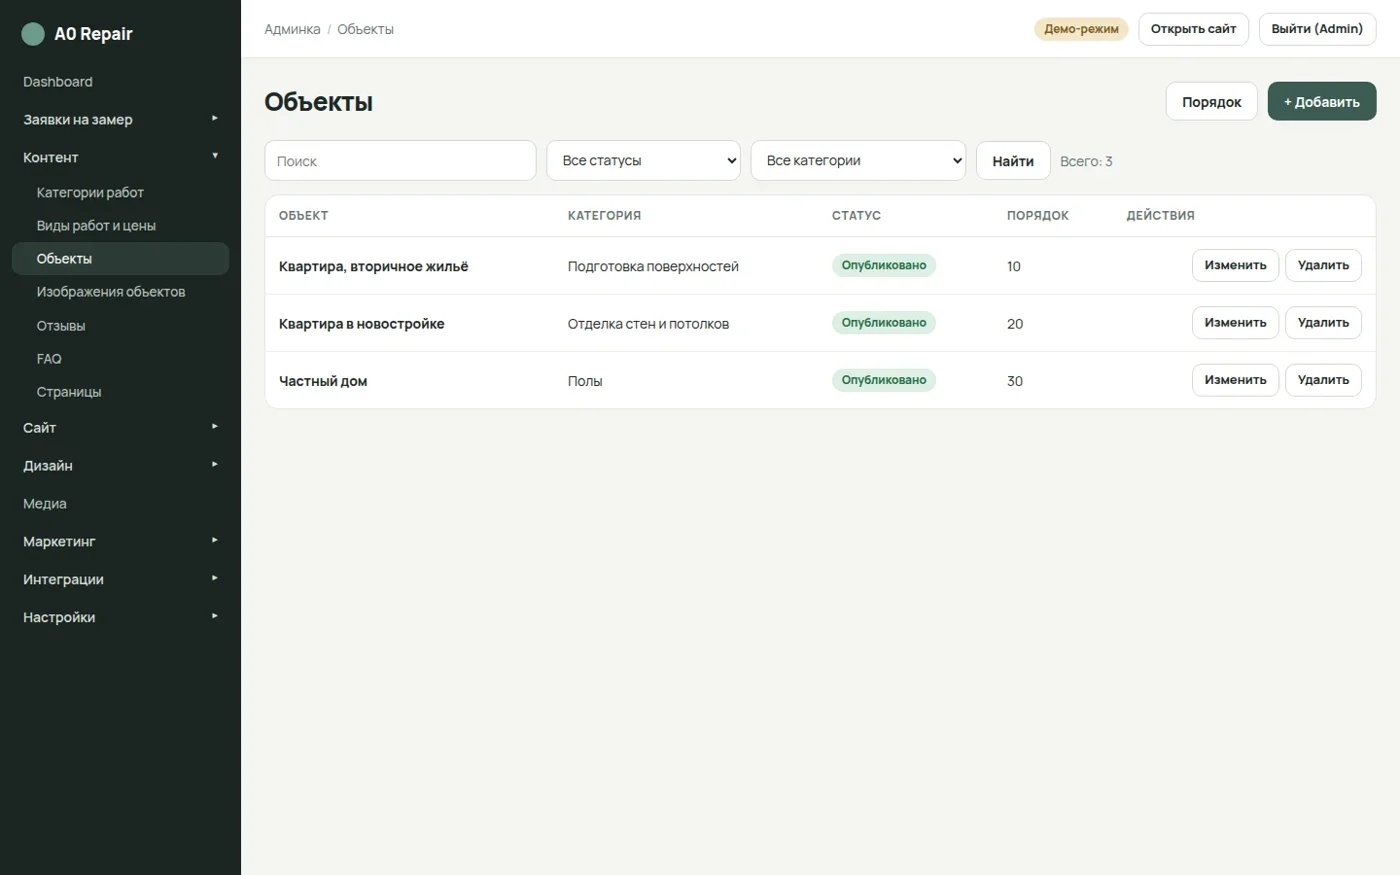
Task: Click the ДЕЙСТВИЯ column header
Action: pyautogui.click(x=1160, y=216)
